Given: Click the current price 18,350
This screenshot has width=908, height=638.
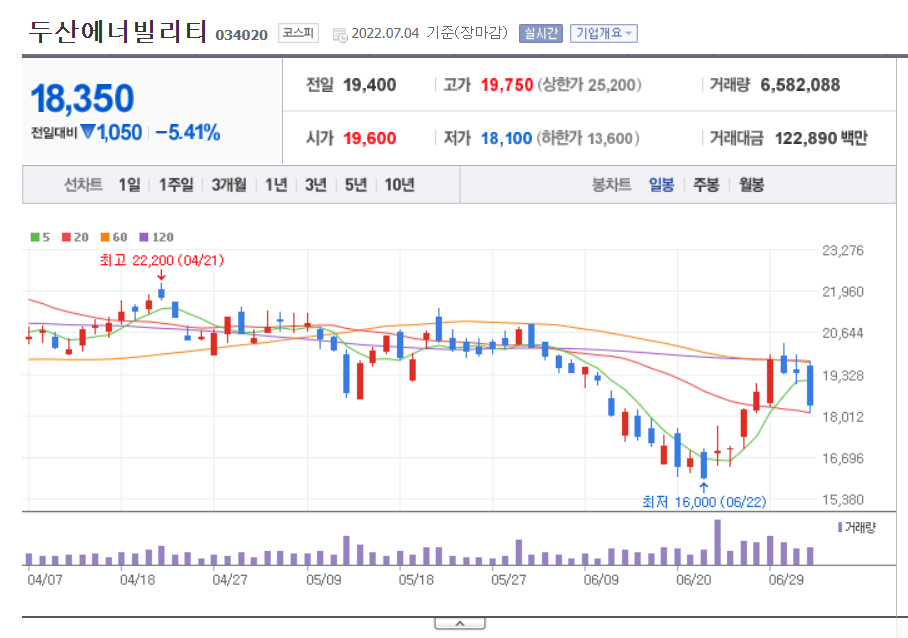Looking at the screenshot, I should point(82,98).
